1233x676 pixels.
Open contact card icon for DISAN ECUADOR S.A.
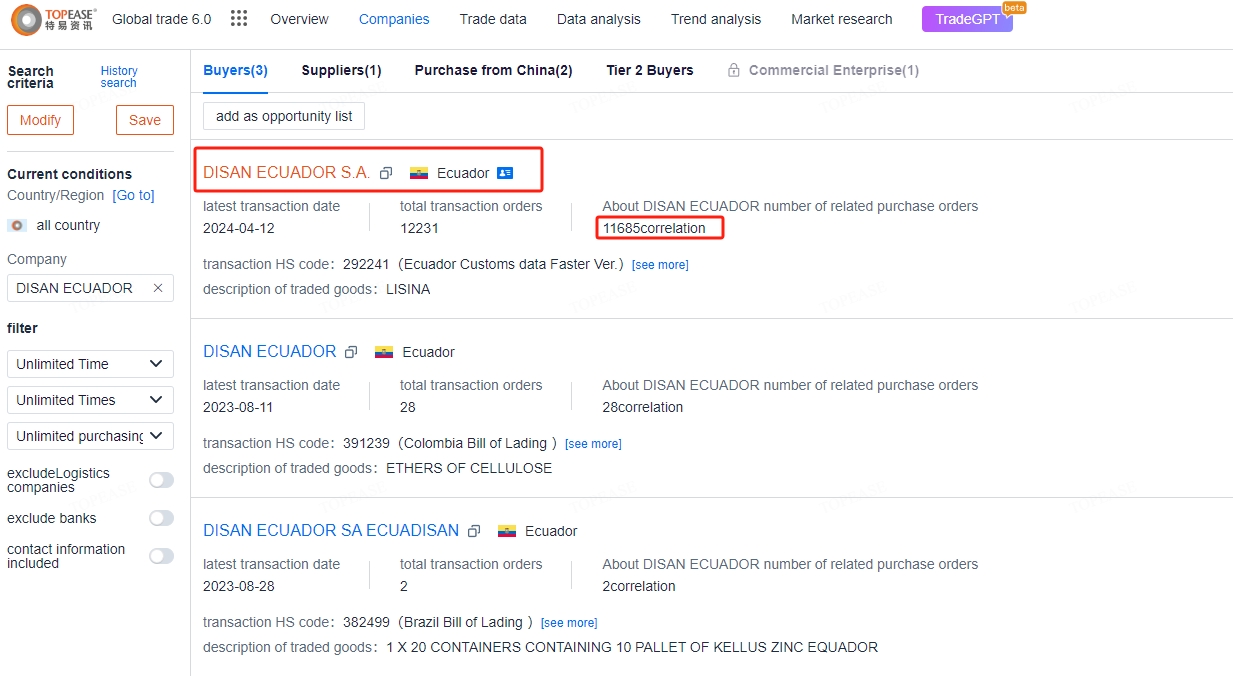pyautogui.click(x=505, y=173)
